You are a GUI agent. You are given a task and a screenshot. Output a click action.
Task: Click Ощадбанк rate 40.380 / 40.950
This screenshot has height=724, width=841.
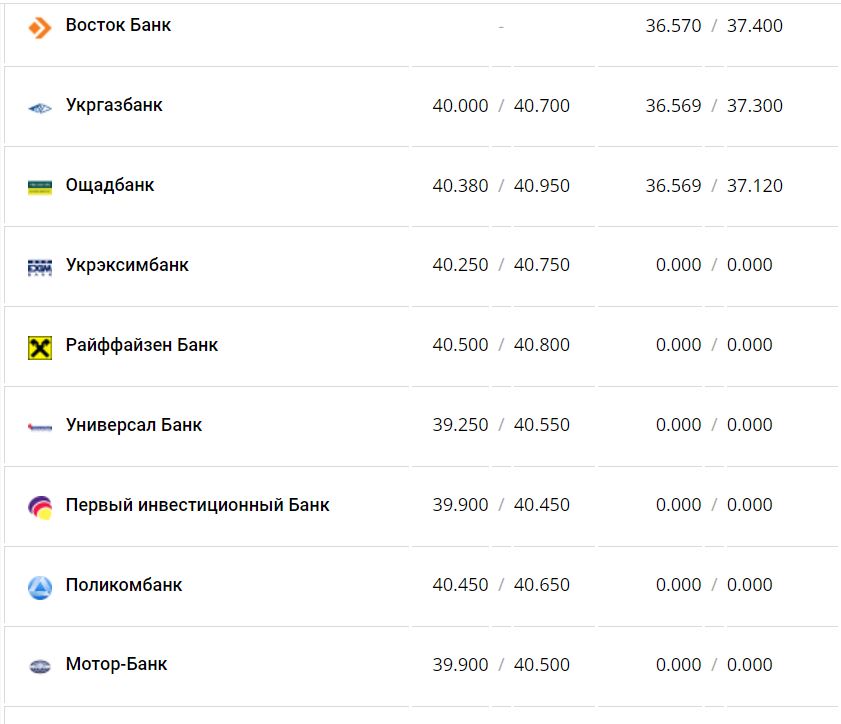501,186
